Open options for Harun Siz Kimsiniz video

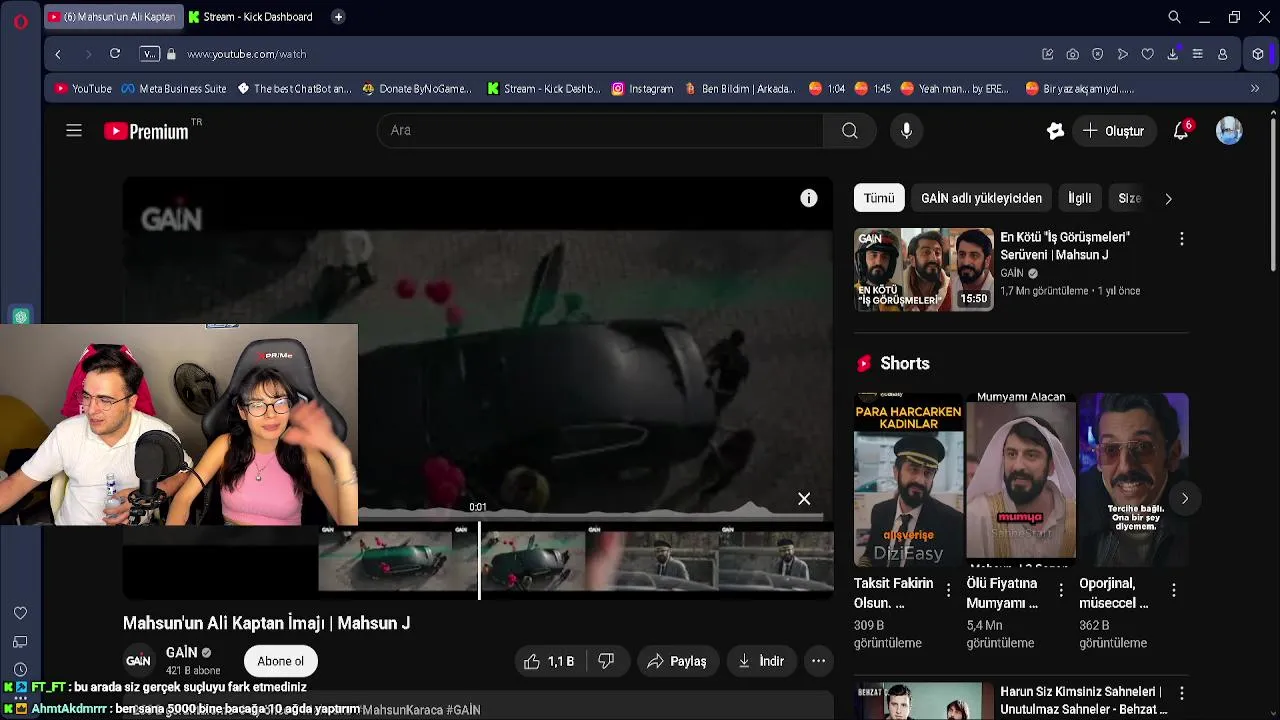tap(1181, 693)
